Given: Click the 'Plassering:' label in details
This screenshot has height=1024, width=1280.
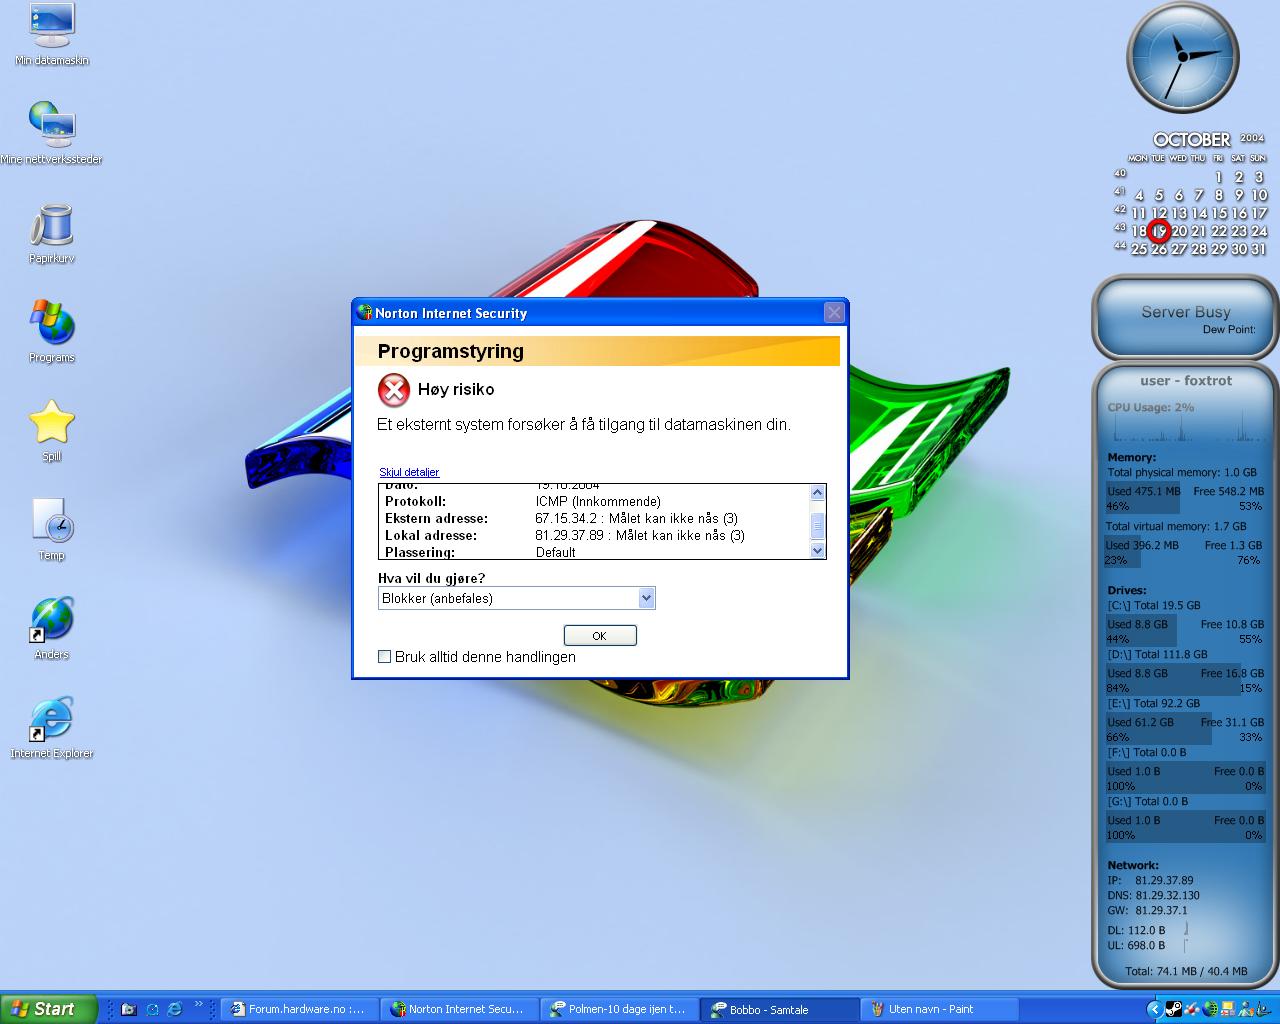Looking at the screenshot, I should (x=420, y=552).
